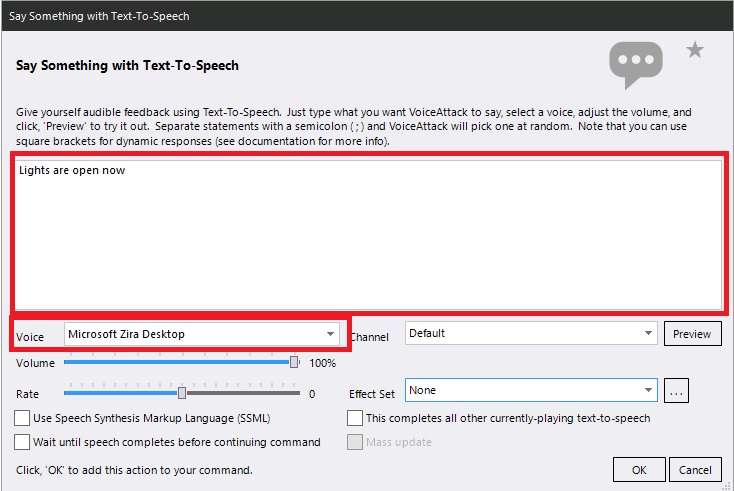Select Microsoft Zira Desktop voice field
The width and height of the screenshot is (734, 491).
[x=202, y=334]
